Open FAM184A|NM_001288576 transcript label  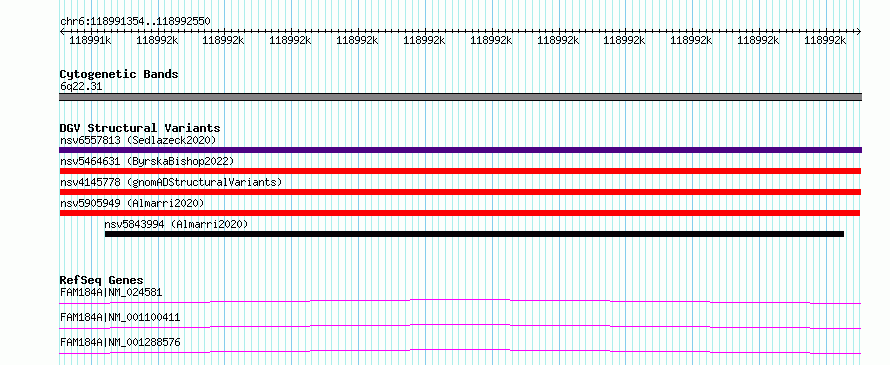click(120, 342)
